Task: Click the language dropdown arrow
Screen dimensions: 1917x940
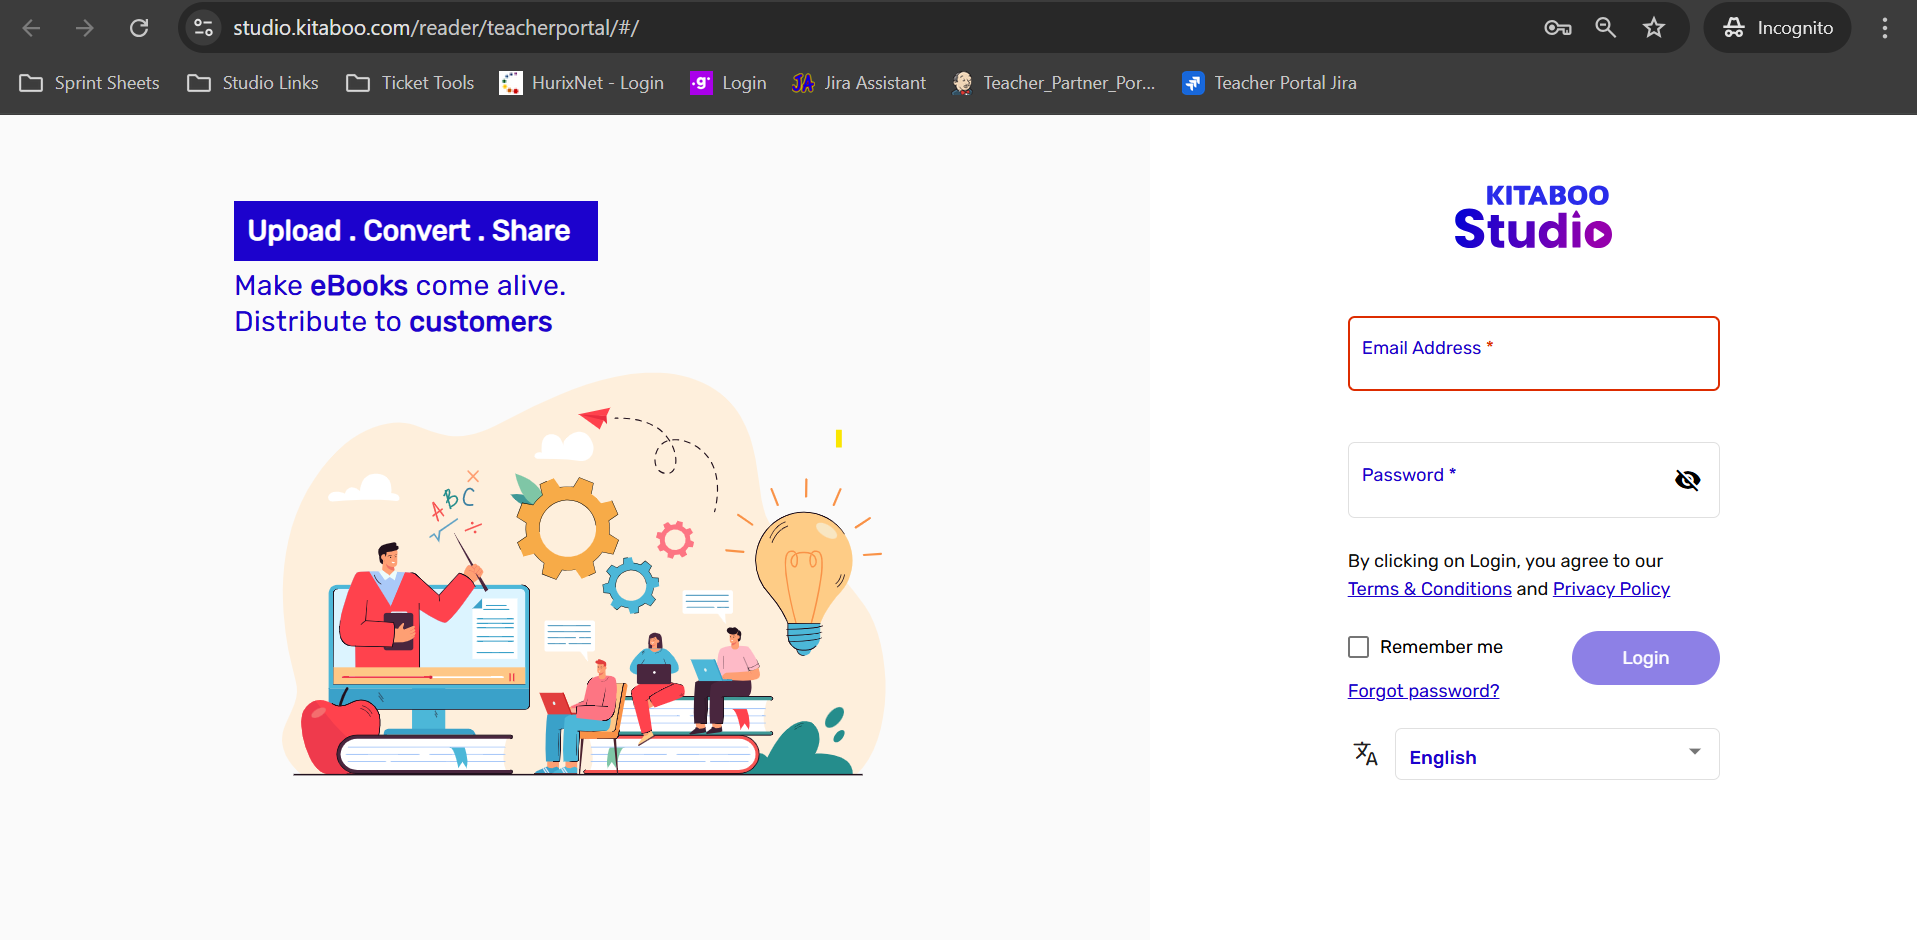Action: point(1694,752)
